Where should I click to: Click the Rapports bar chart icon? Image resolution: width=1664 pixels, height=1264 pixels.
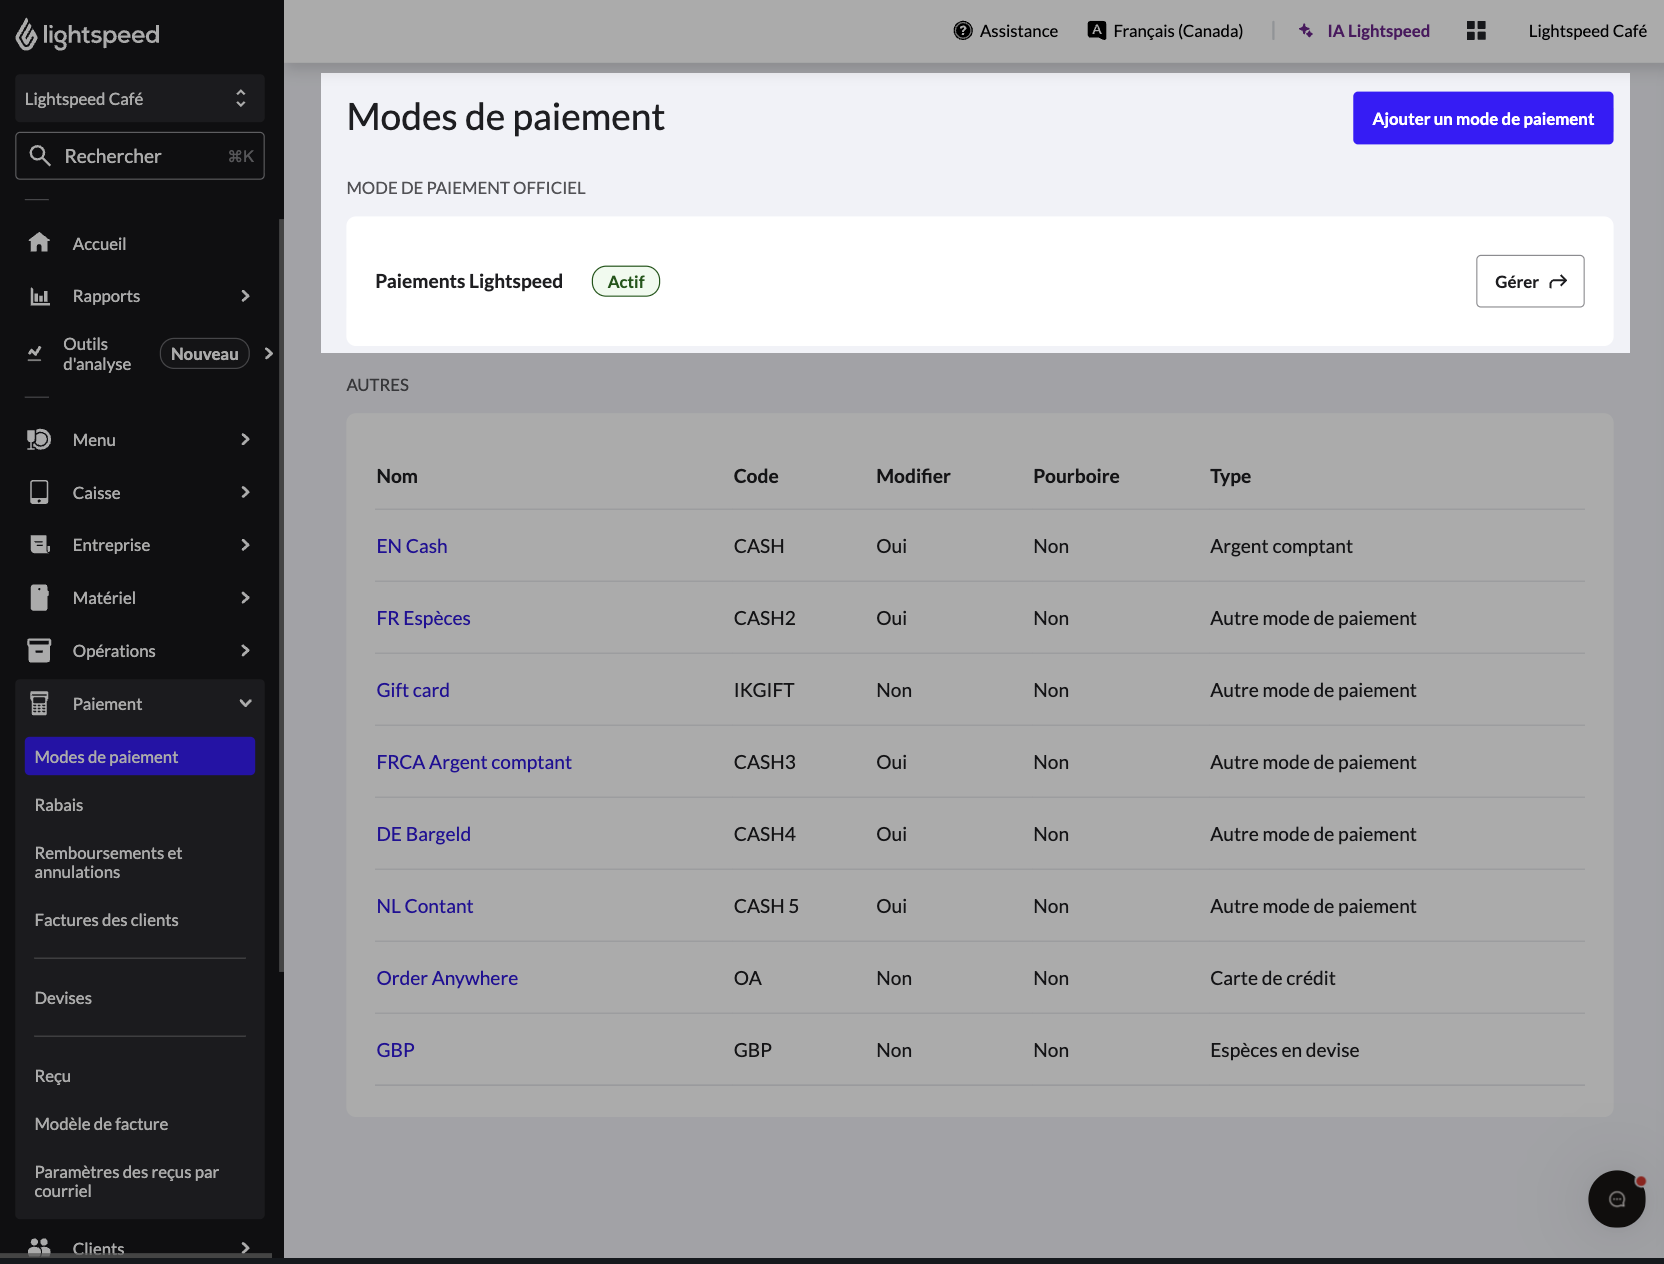pyautogui.click(x=39, y=296)
